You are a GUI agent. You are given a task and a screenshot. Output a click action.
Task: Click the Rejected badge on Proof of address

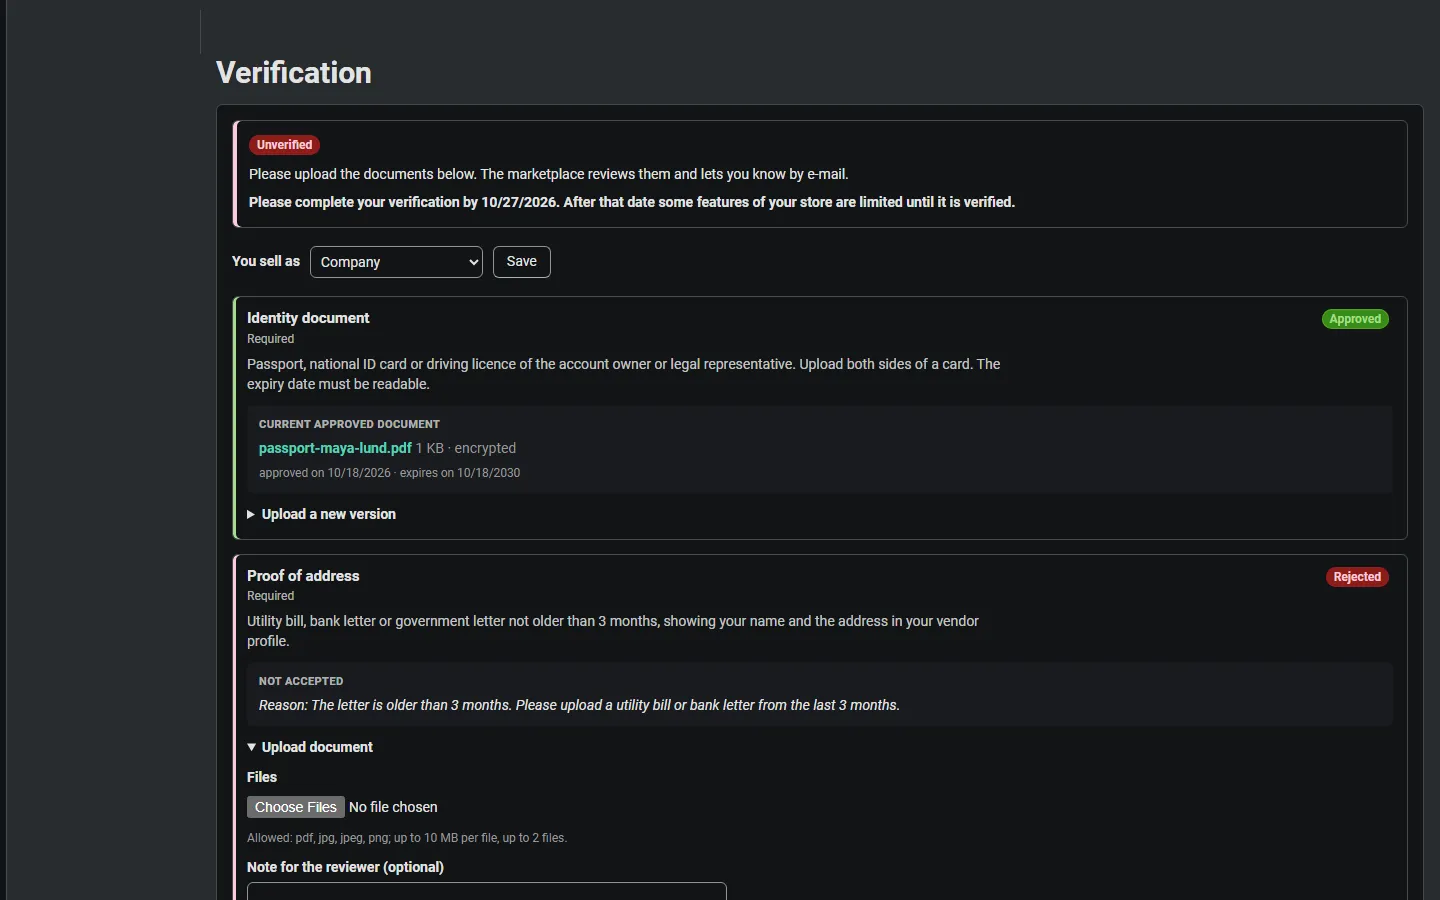(1357, 577)
